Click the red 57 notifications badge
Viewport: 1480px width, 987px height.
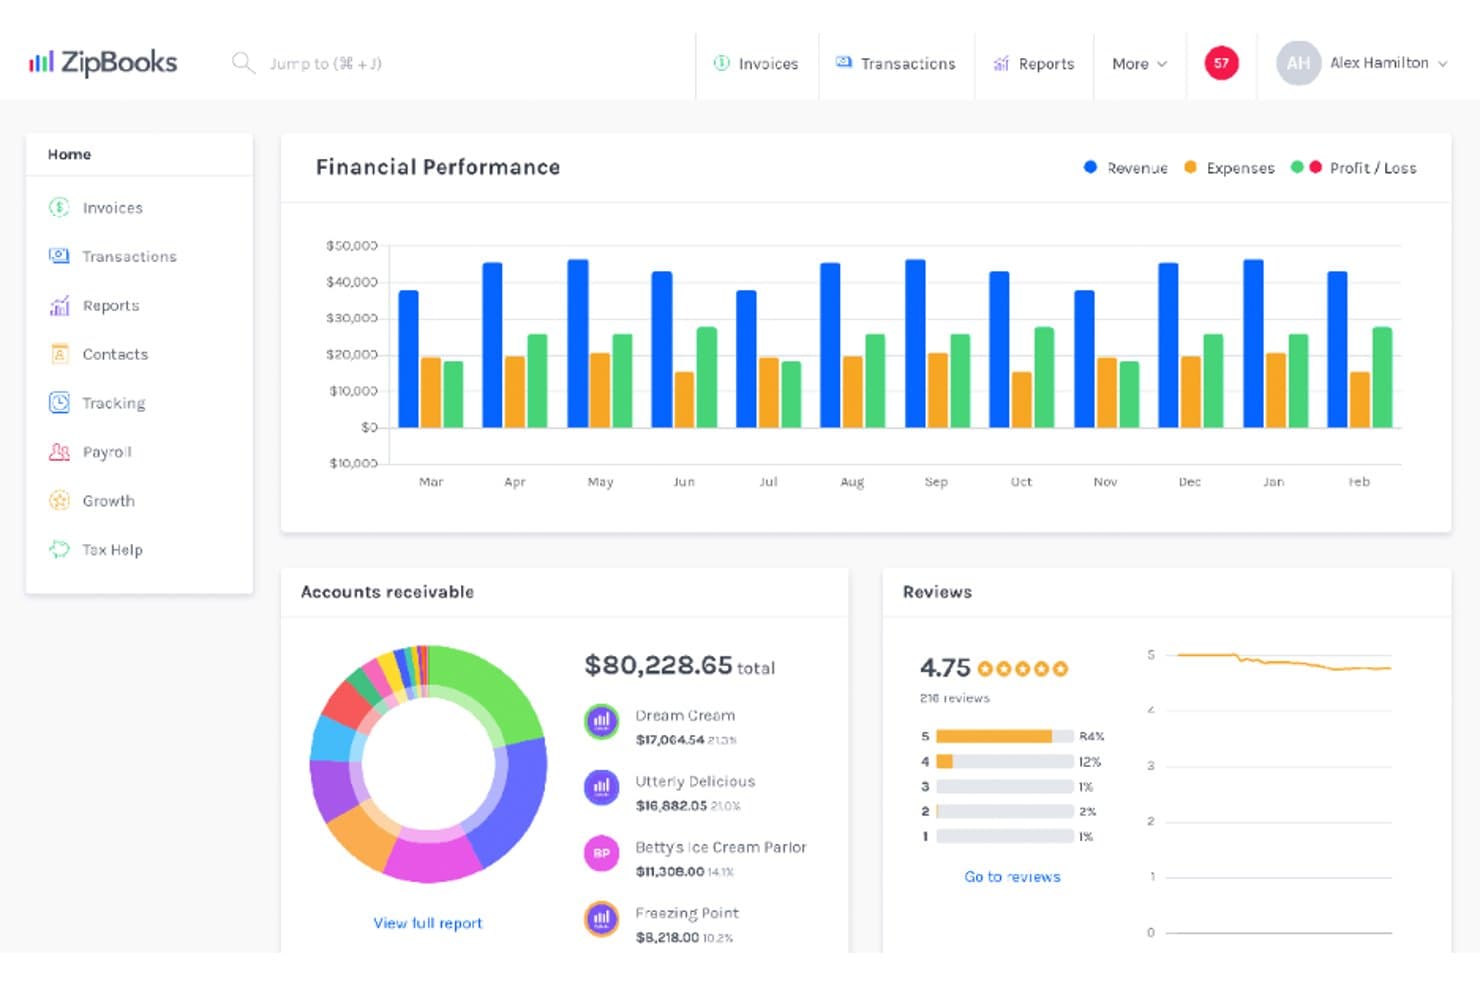(x=1221, y=63)
